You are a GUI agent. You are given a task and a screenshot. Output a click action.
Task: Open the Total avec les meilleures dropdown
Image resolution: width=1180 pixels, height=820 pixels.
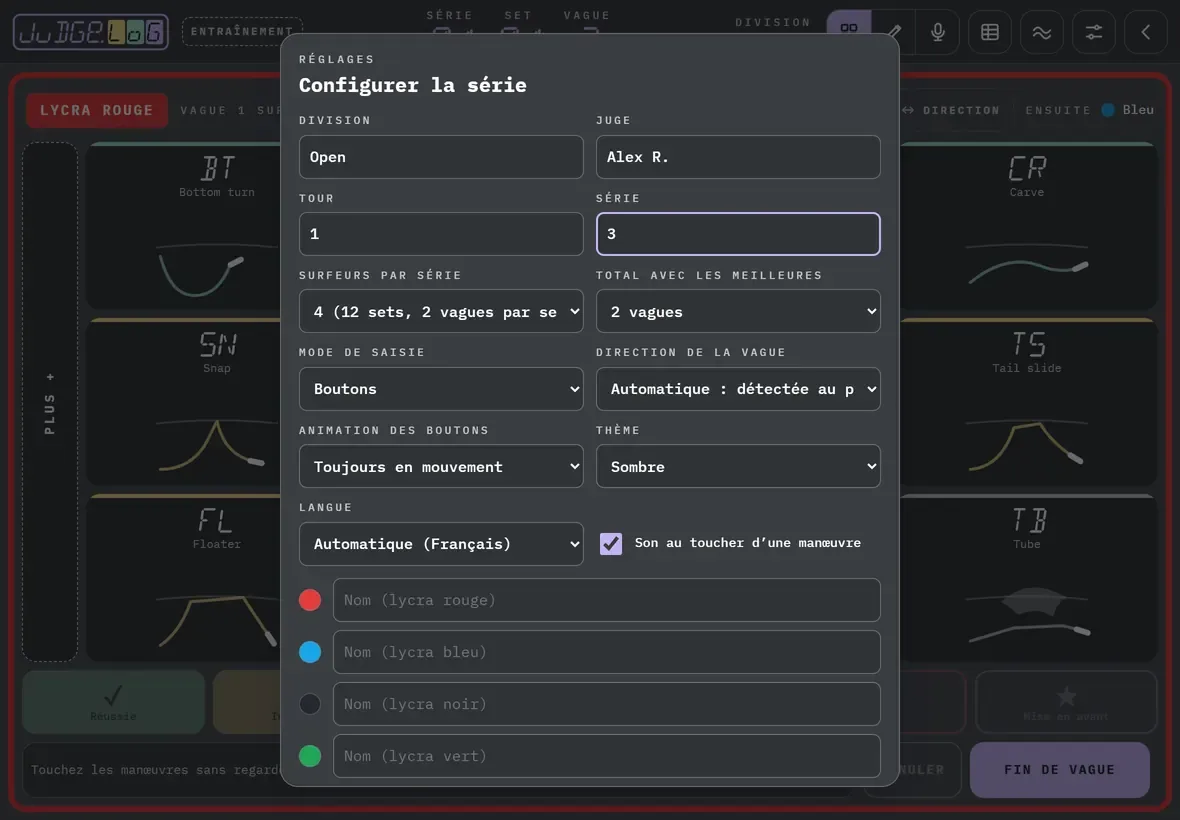pos(738,311)
